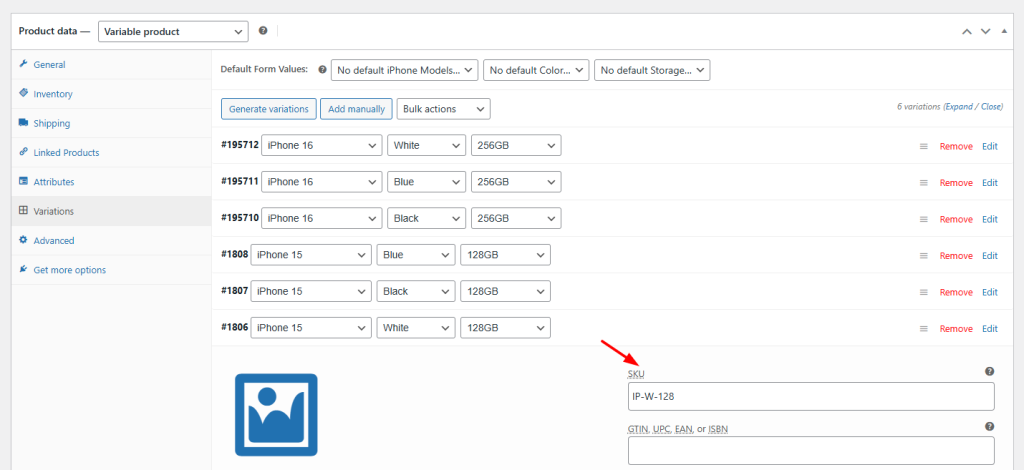Image resolution: width=1024 pixels, height=470 pixels.
Task: Remove variation #195710
Action: pyautogui.click(x=955, y=219)
